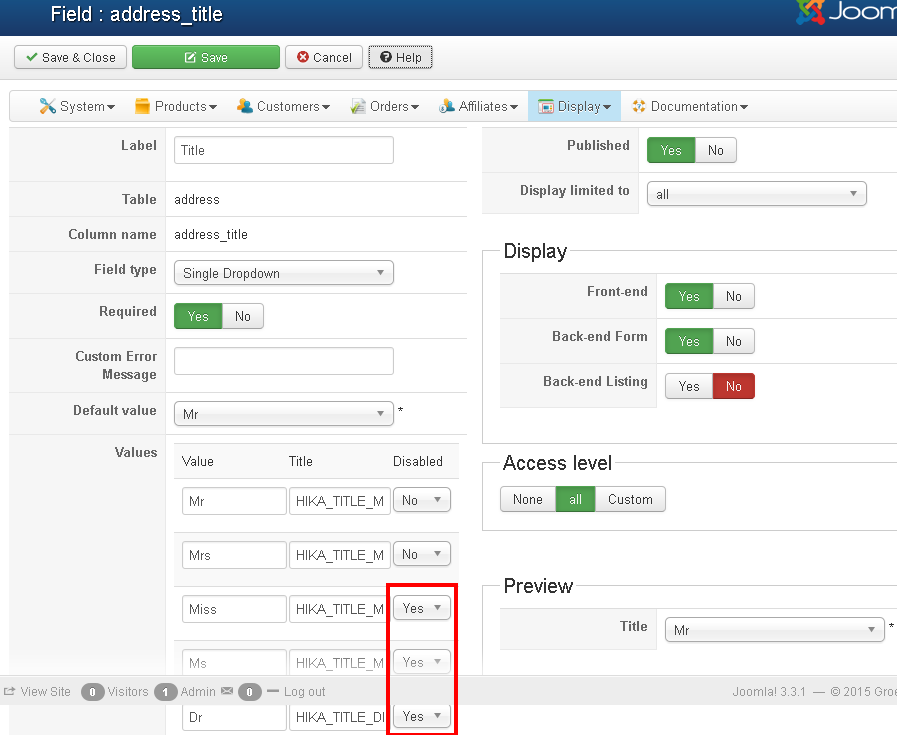Choose Custom access level
Image resolution: width=897 pixels, height=735 pixels.
click(630, 499)
